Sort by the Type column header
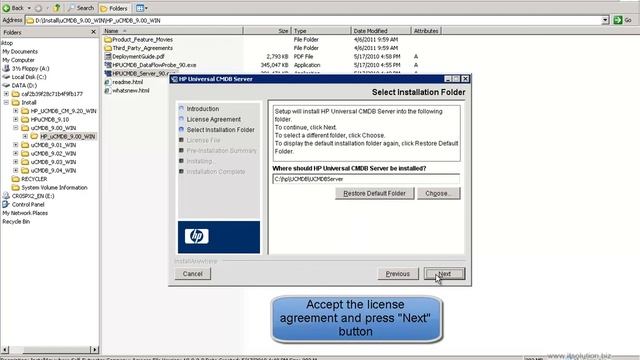Viewport: 640px width, 360px height. [x=321, y=31]
